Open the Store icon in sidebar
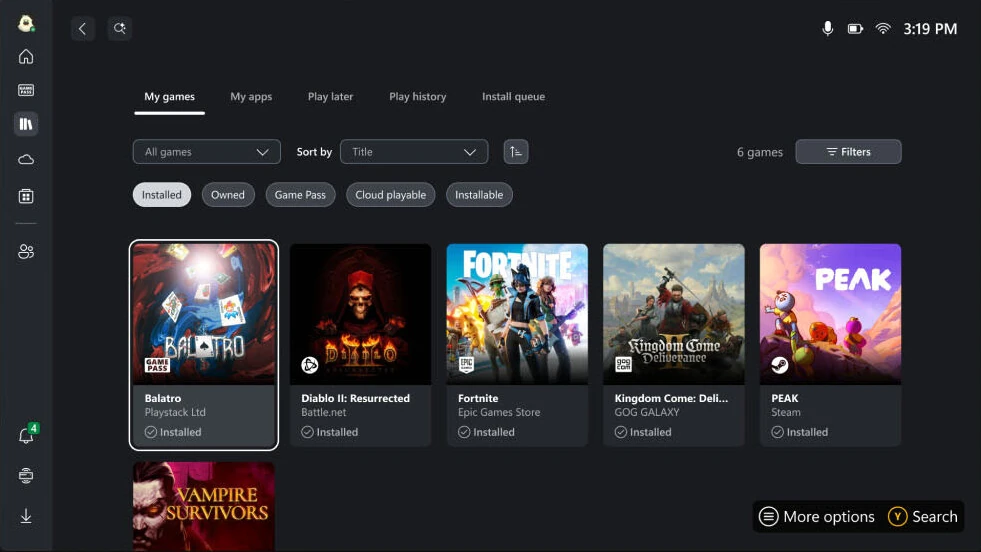Image resolution: width=981 pixels, height=552 pixels. point(26,196)
